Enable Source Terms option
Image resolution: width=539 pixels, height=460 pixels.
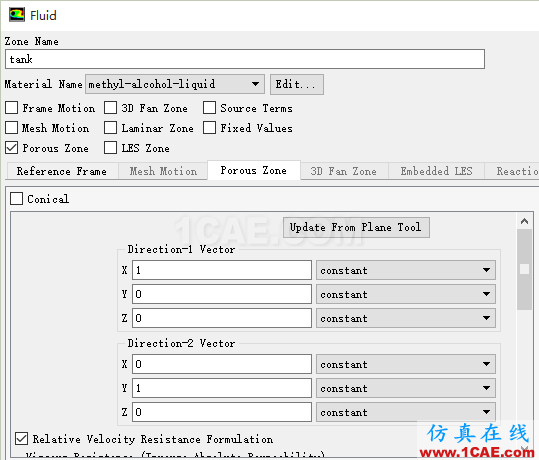coord(209,108)
